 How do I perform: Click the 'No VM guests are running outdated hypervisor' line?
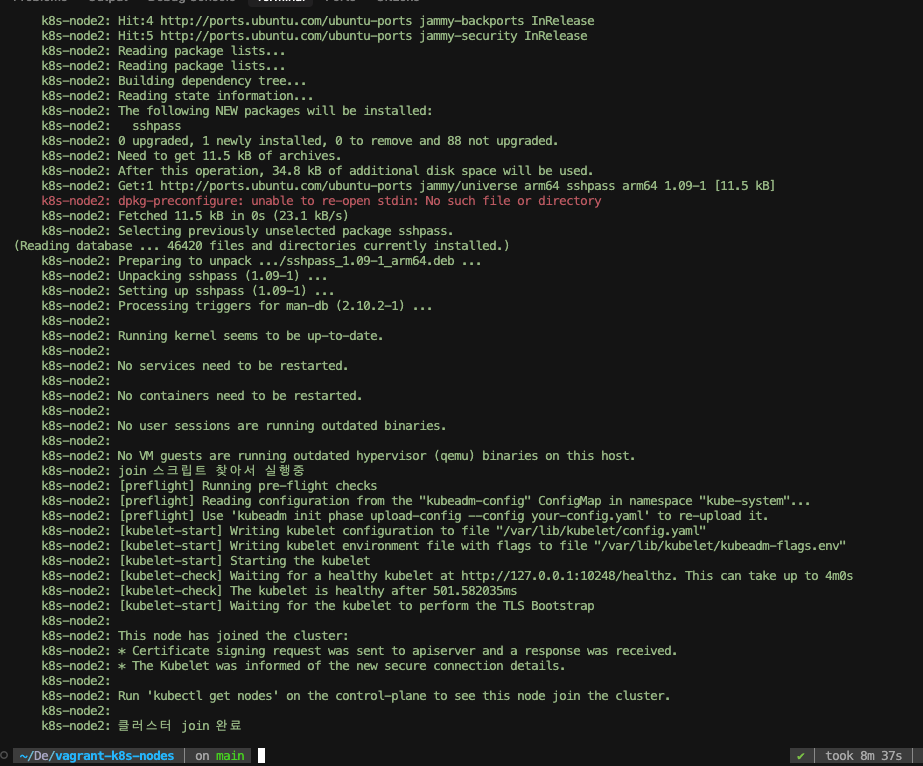click(x=338, y=456)
